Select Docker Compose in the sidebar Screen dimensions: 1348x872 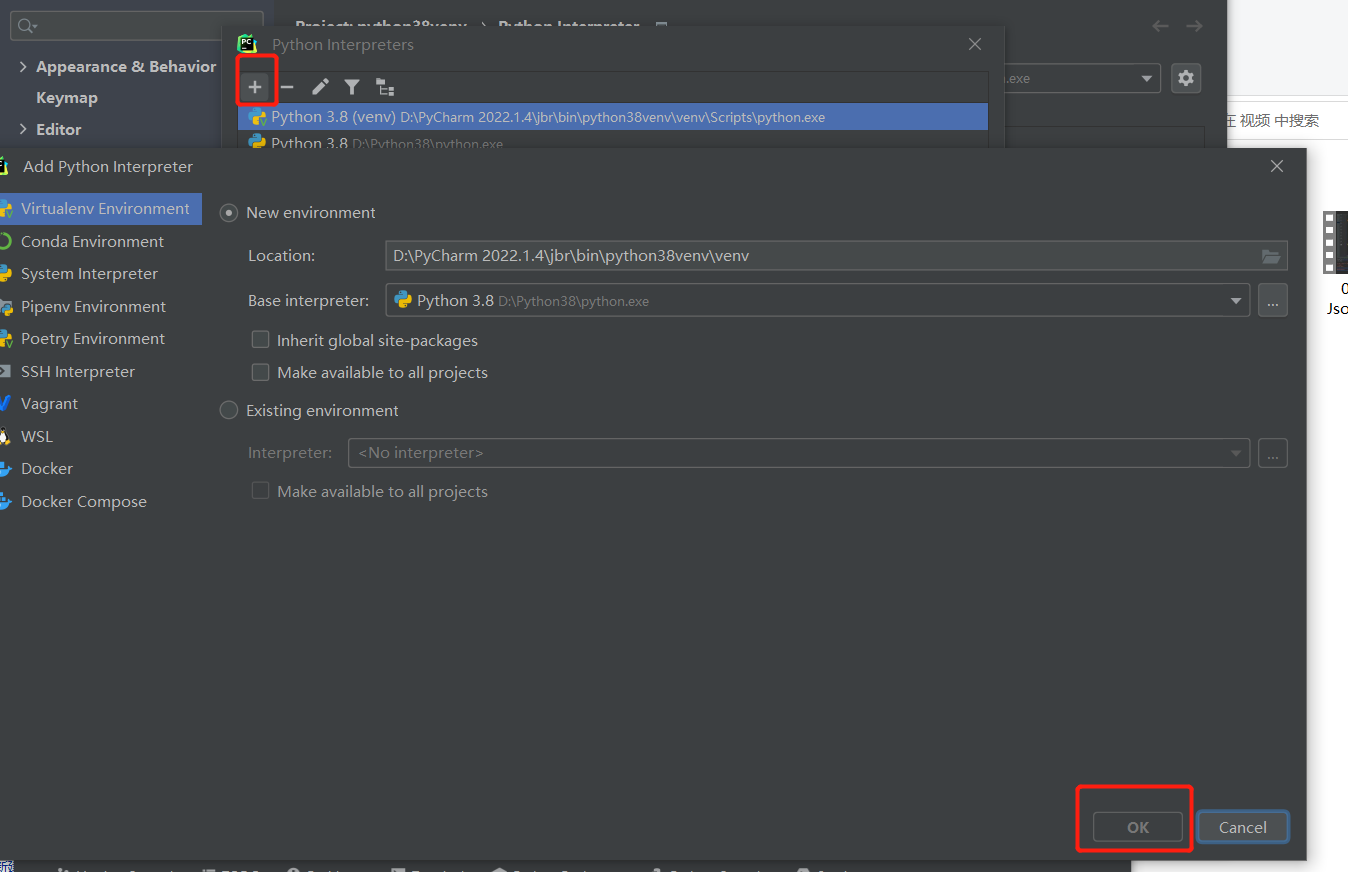pos(101,502)
